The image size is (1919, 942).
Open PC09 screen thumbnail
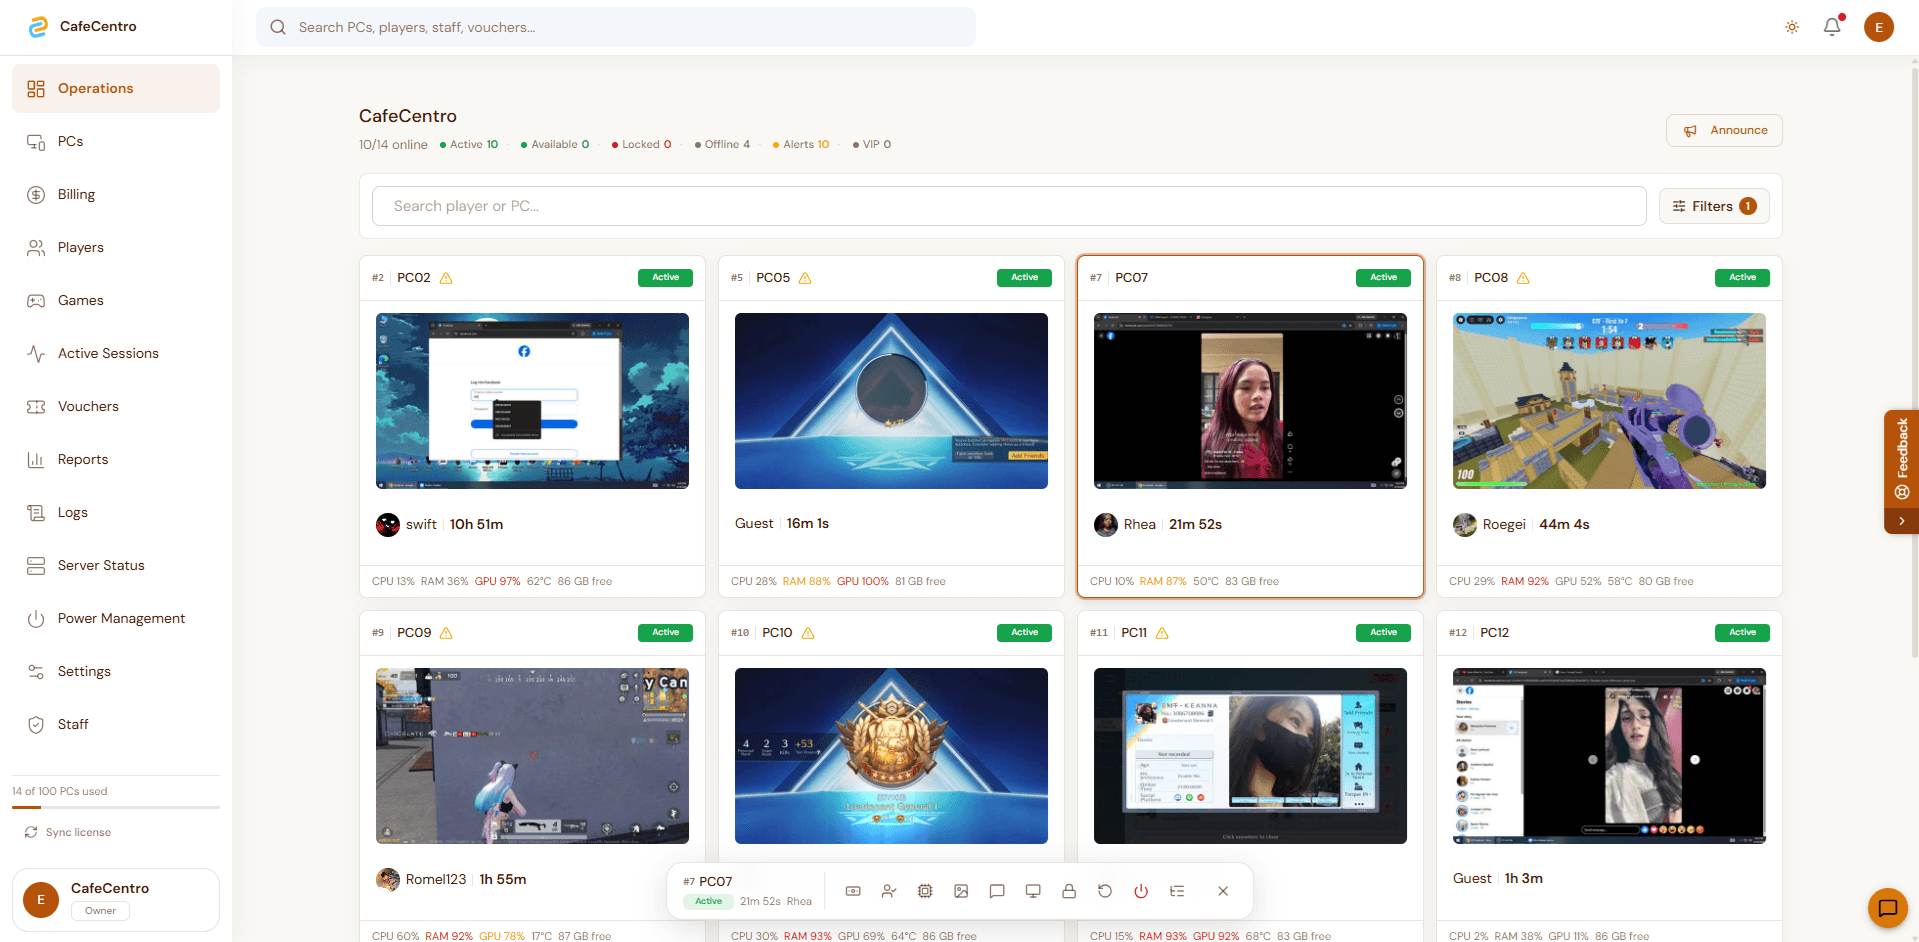[532, 756]
